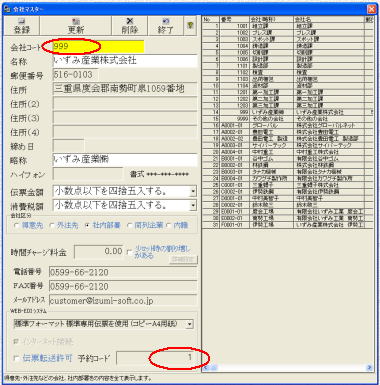
Task: Select list row 12 第二加工課
Action: pos(287,99)
